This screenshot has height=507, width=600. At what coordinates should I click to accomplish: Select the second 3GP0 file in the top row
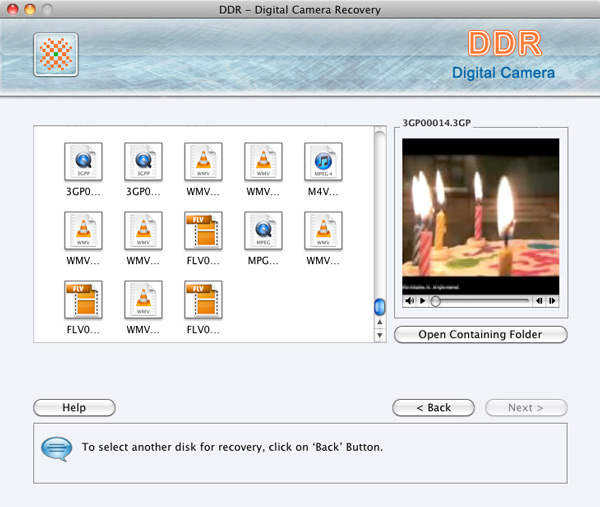click(x=143, y=161)
